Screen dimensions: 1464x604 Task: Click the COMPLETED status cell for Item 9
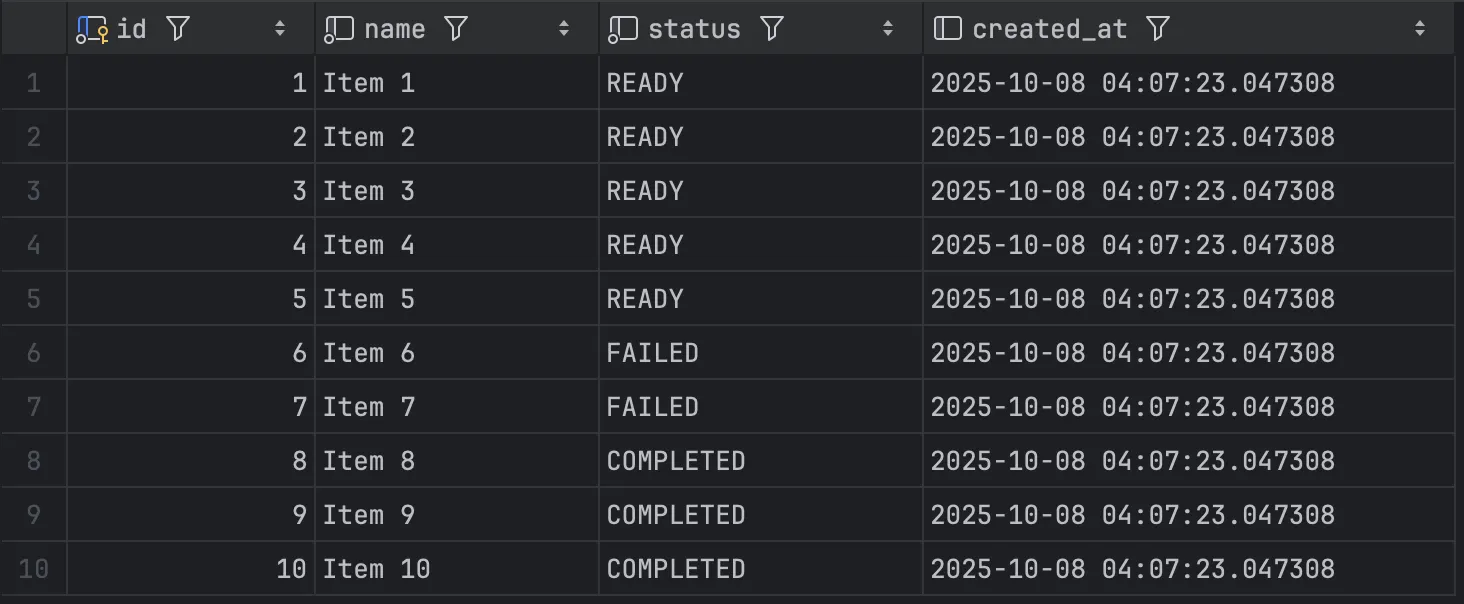coord(676,515)
